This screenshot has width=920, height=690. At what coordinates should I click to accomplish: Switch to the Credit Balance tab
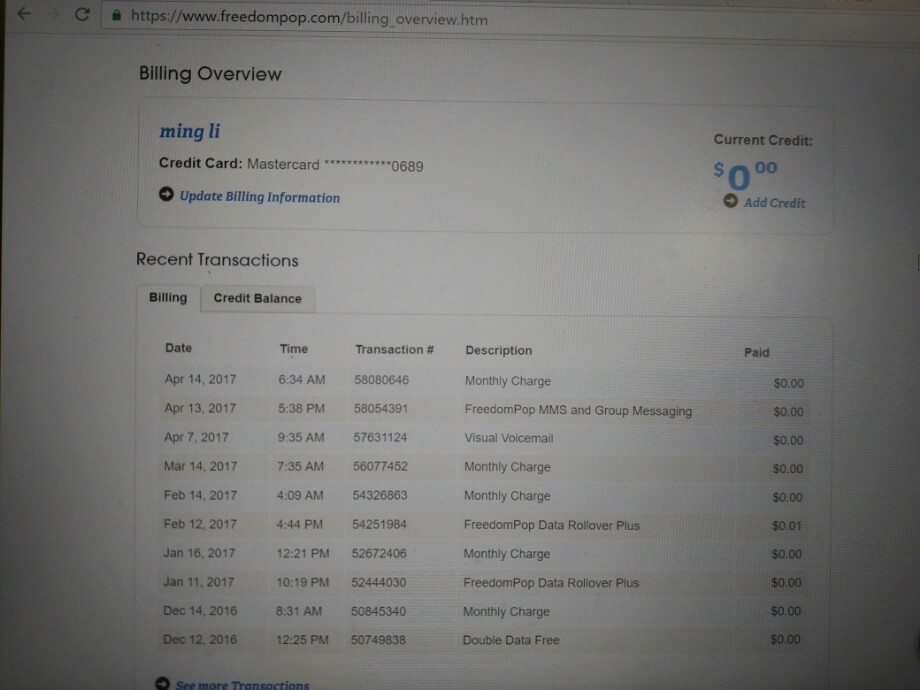pos(258,298)
